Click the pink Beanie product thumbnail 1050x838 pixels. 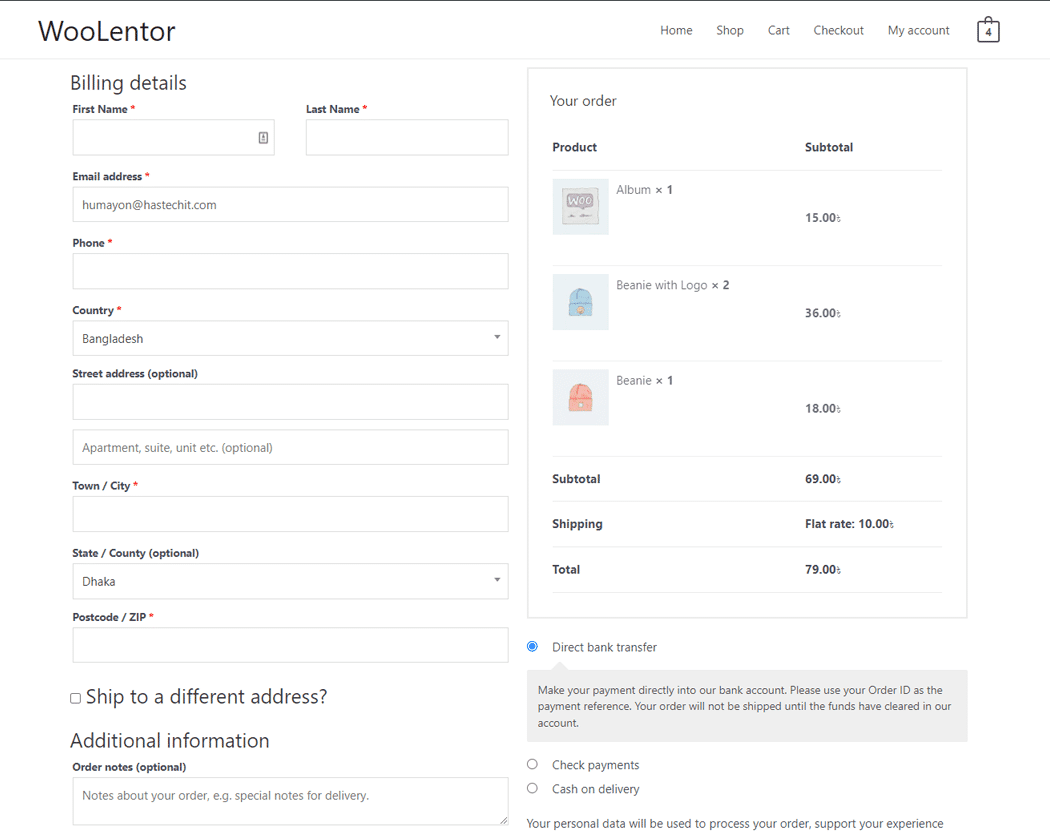coord(580,397)
